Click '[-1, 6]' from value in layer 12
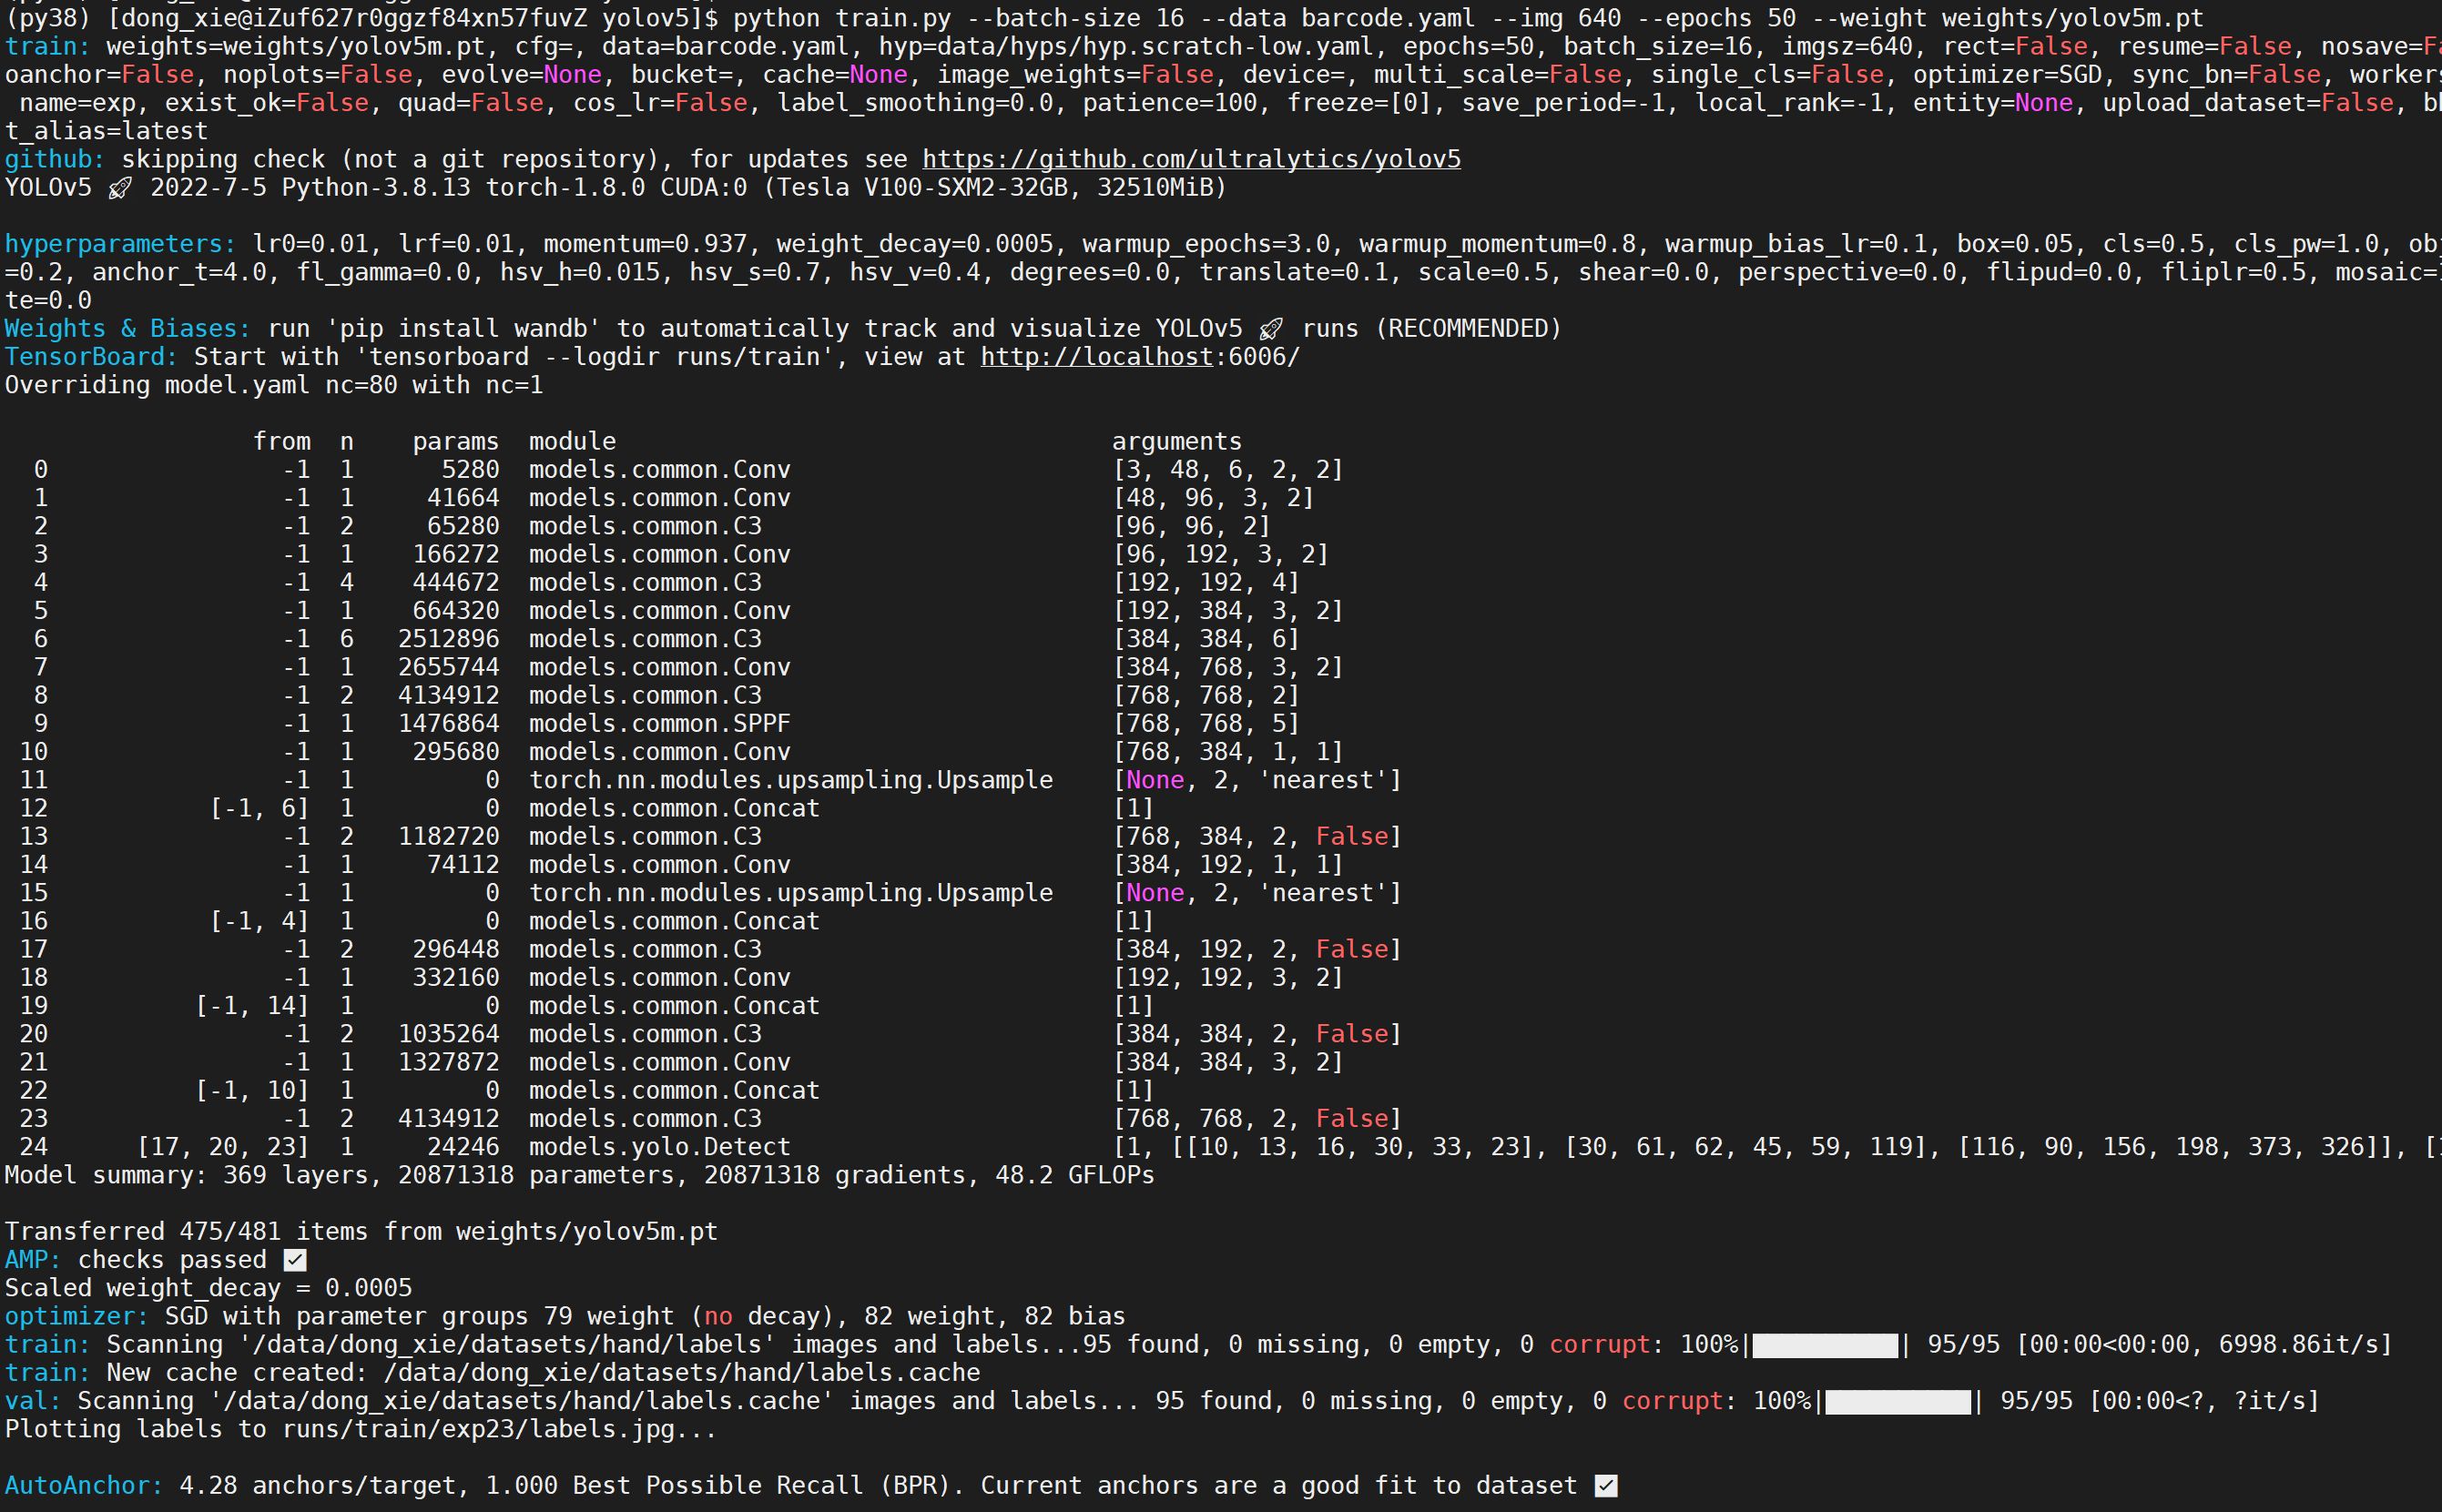This screenshot has height=1512, width=2442. [260, 808]
